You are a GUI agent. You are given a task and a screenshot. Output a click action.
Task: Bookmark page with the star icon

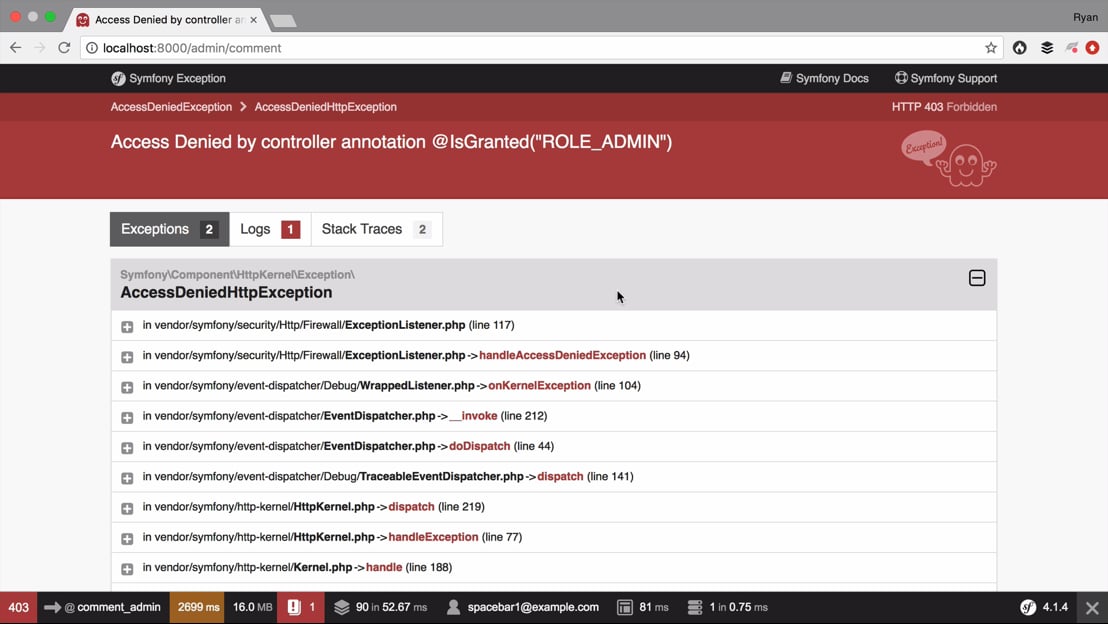pos(991,48)
